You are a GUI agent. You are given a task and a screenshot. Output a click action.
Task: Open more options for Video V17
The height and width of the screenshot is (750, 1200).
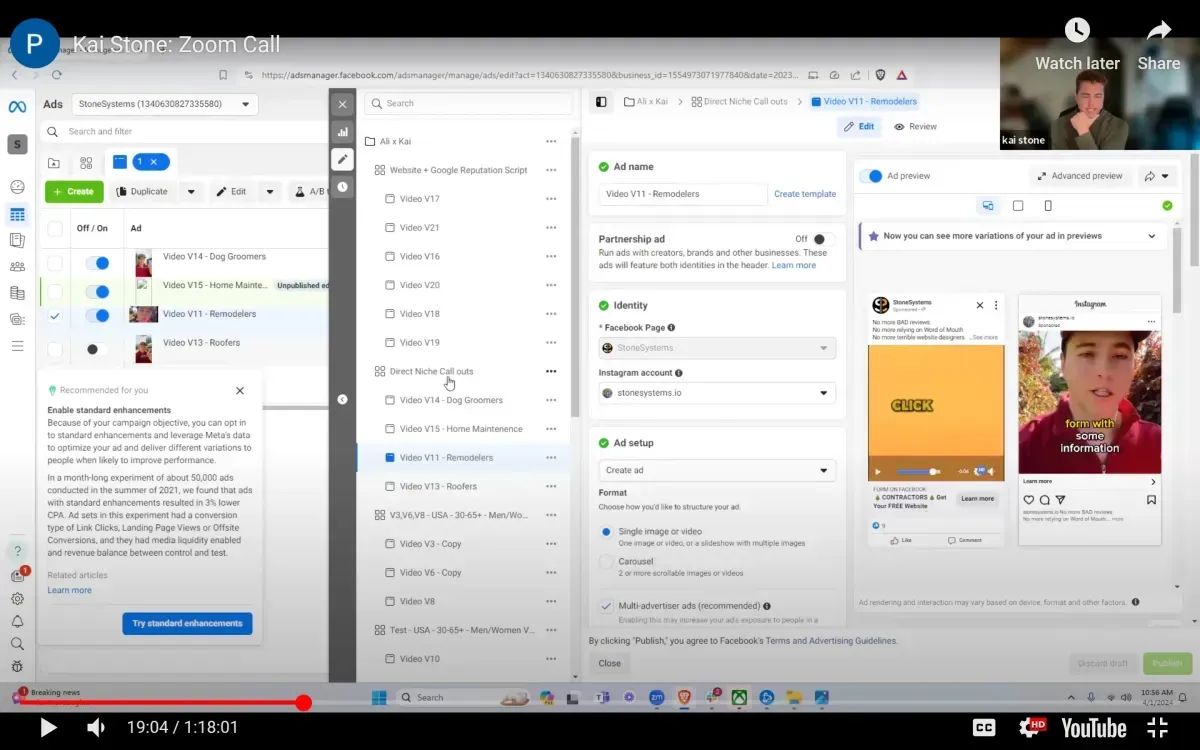click(x=551, y=199)
